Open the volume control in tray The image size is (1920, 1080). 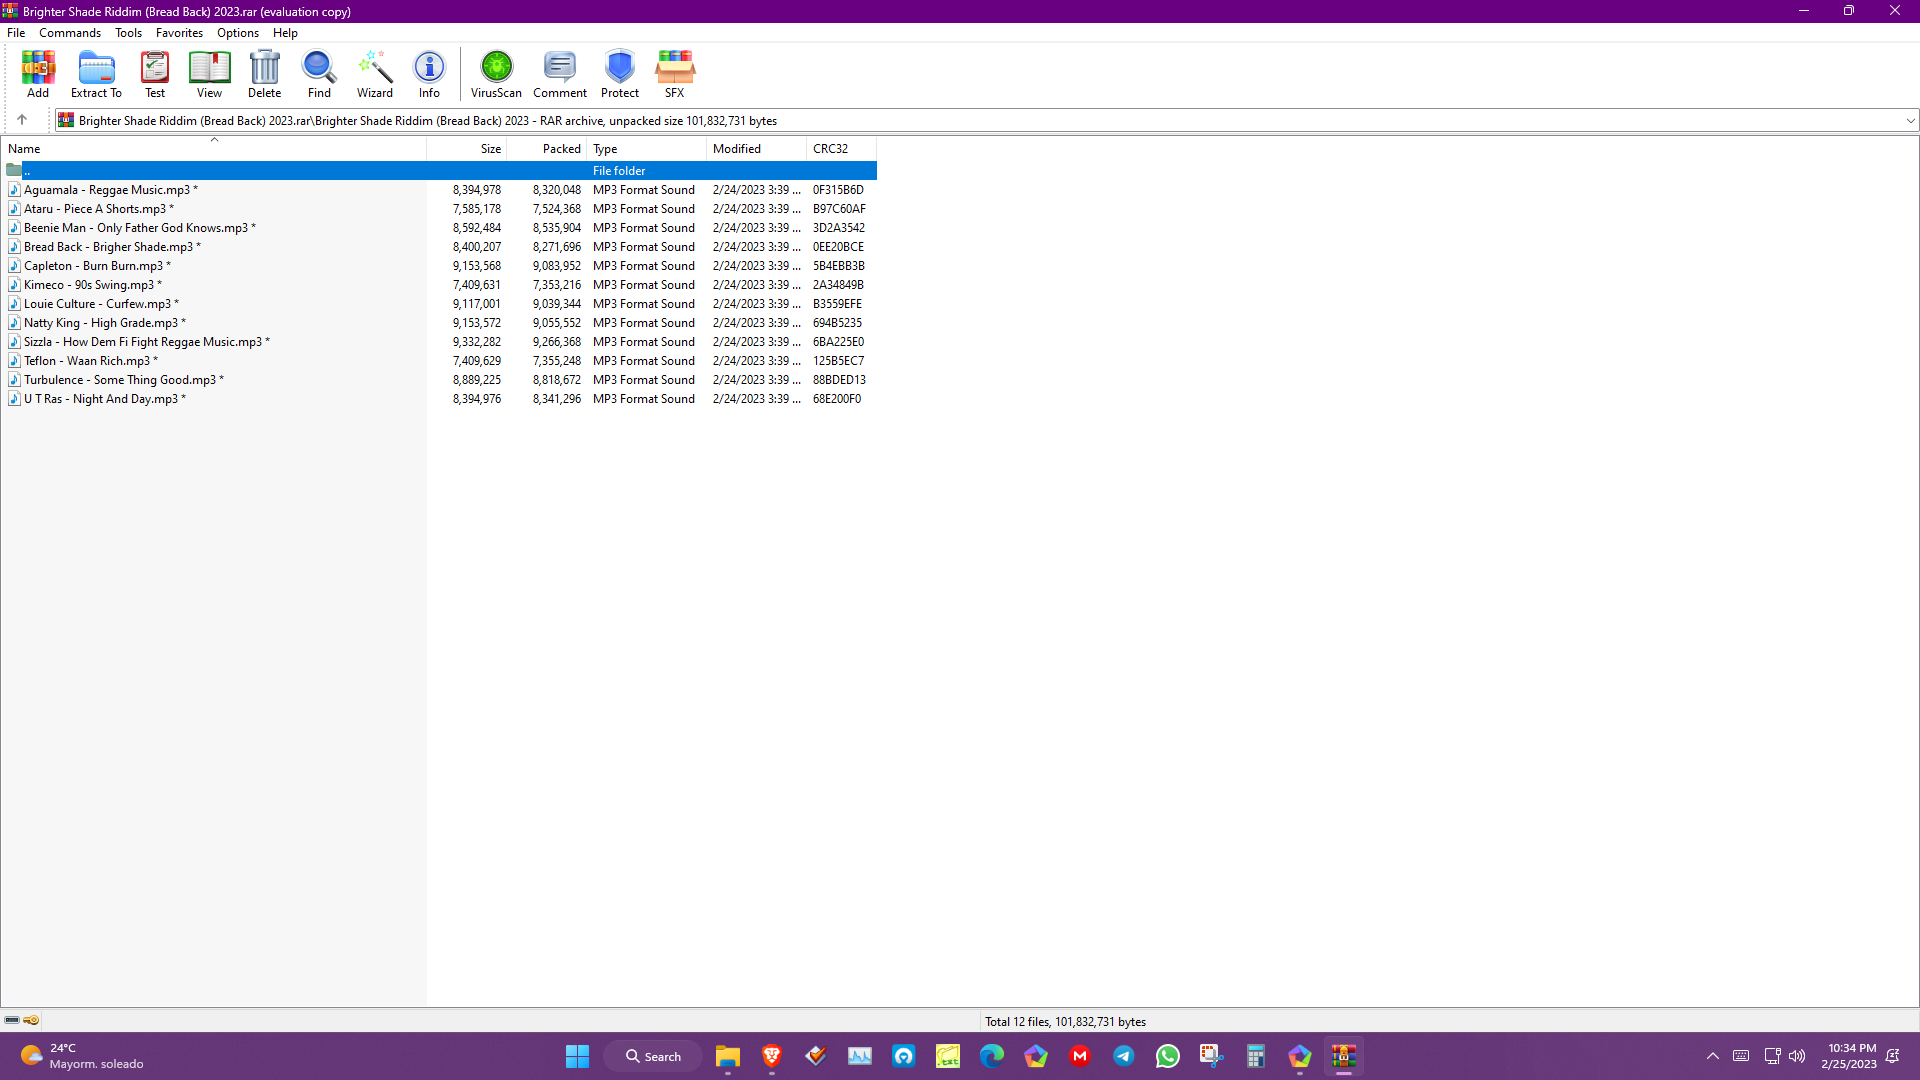(x=1797, y=1056)
